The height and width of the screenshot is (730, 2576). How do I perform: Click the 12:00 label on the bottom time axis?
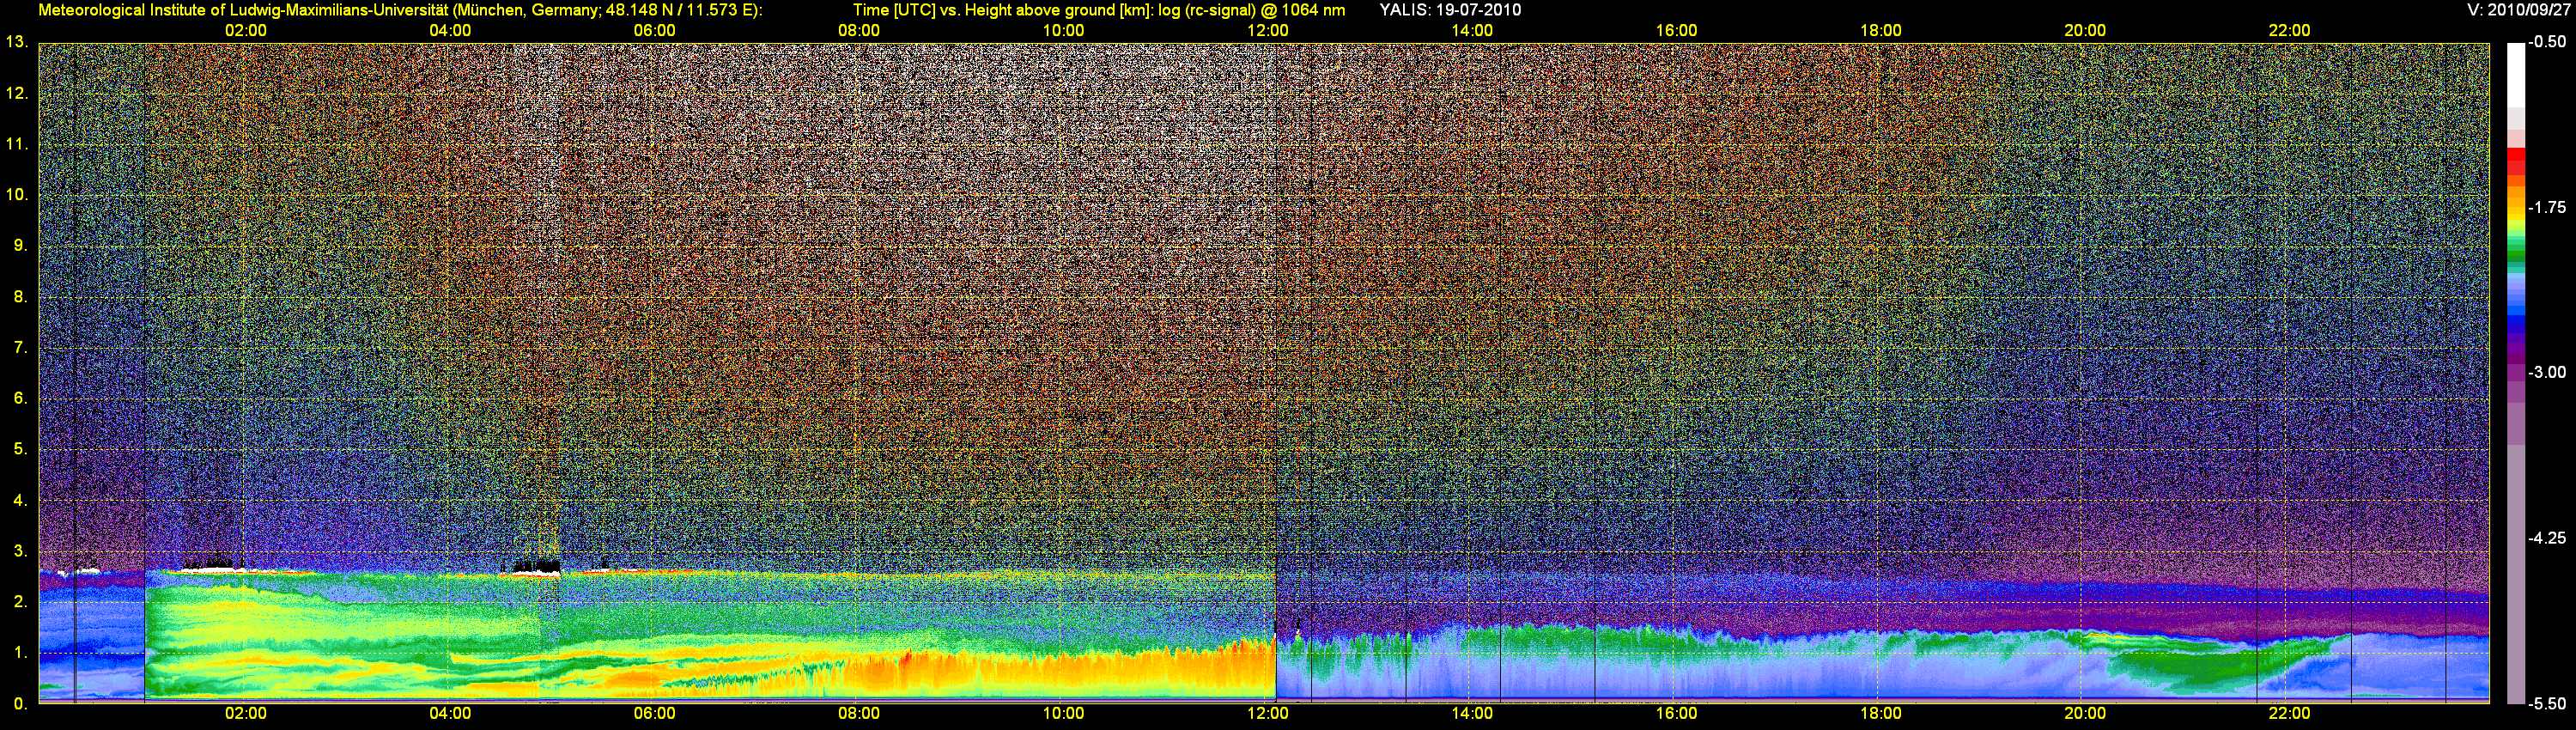tap(1268, 714)
